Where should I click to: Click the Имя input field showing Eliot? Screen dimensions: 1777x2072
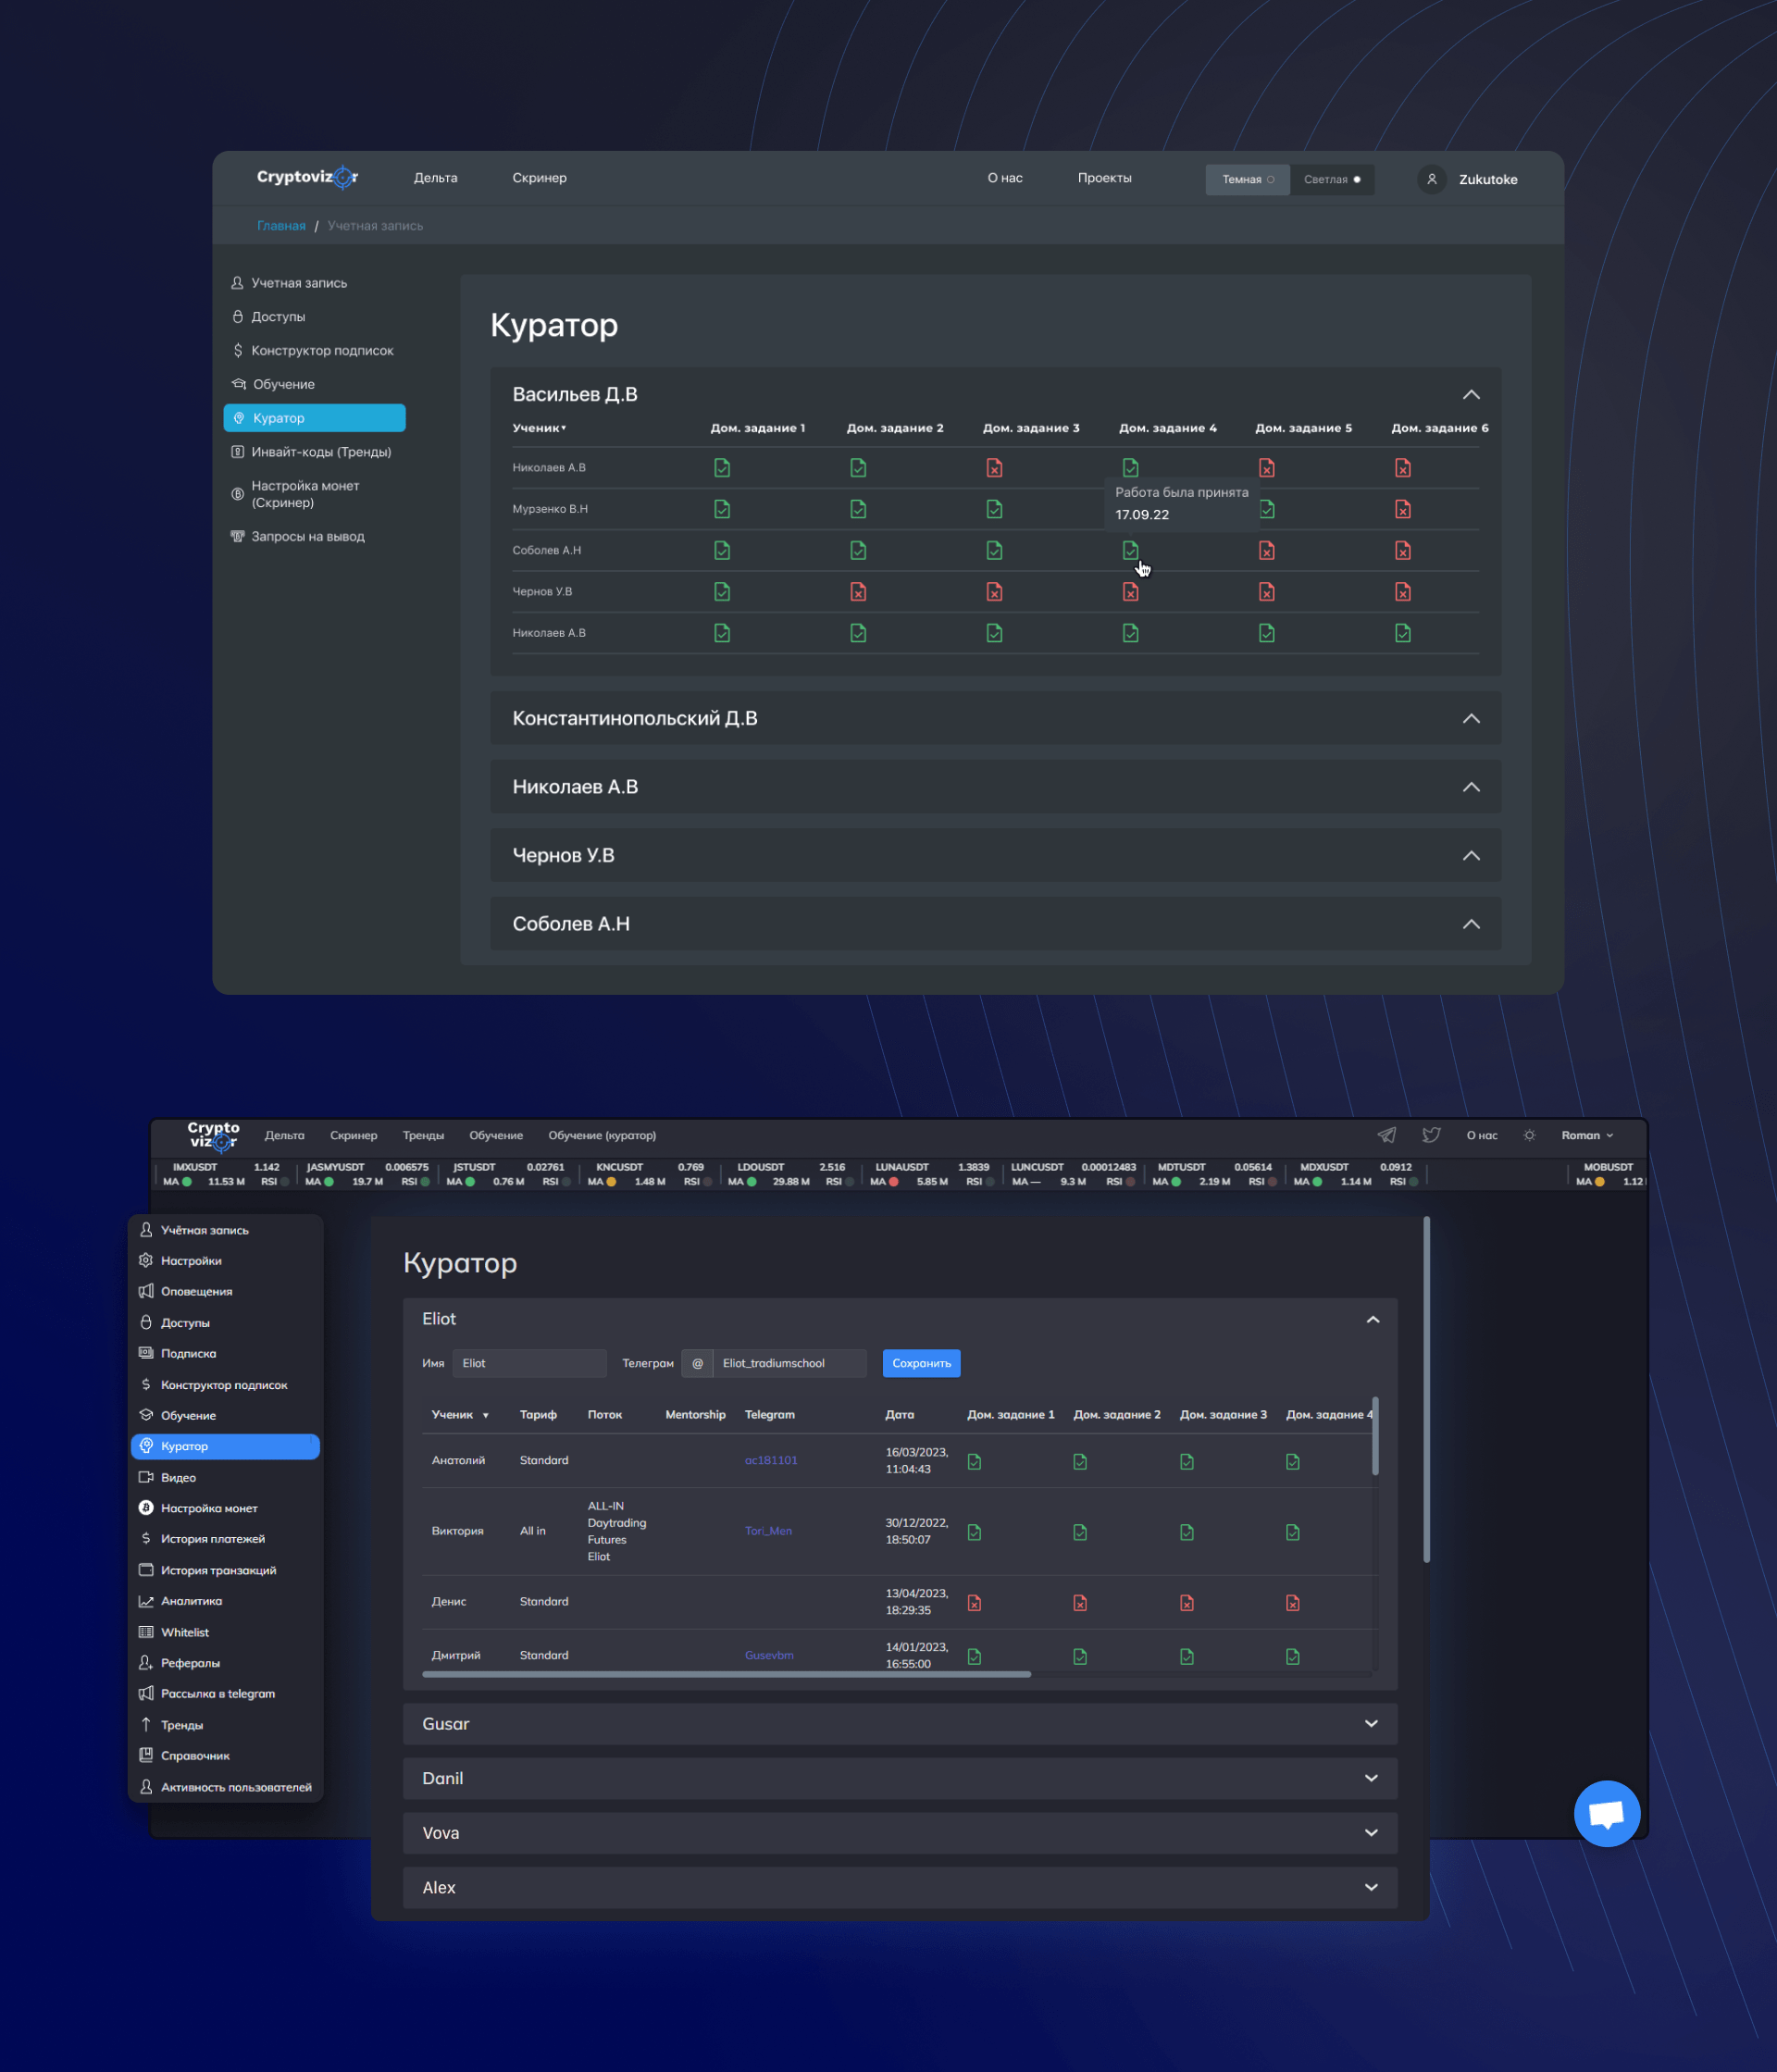click(x=529, y=1362)
